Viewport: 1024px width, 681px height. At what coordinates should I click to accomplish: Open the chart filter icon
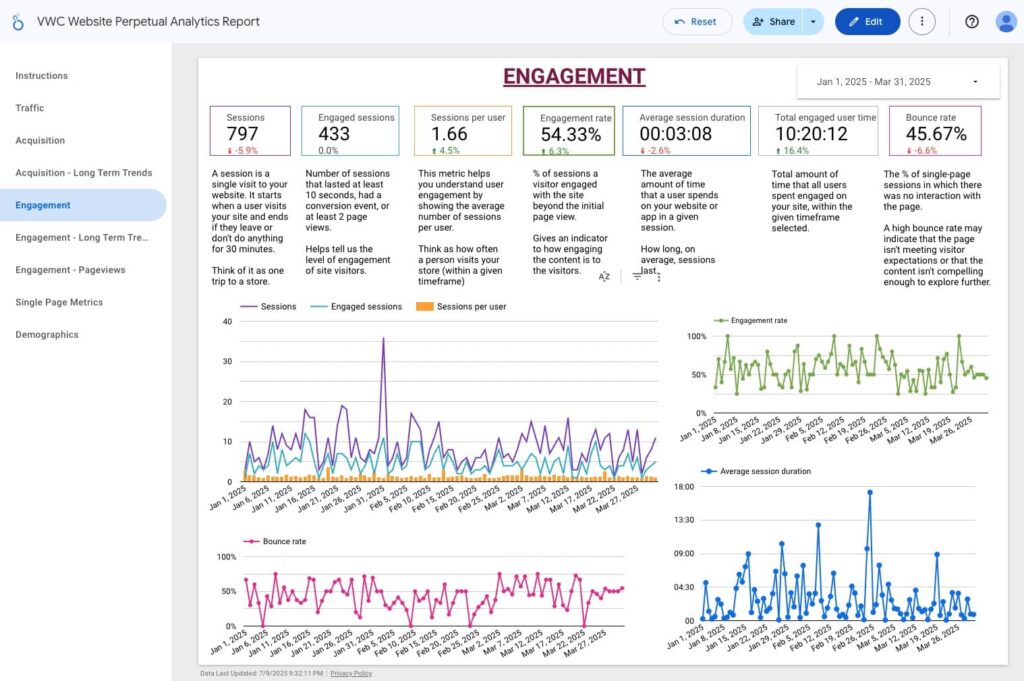coord(637,277)
